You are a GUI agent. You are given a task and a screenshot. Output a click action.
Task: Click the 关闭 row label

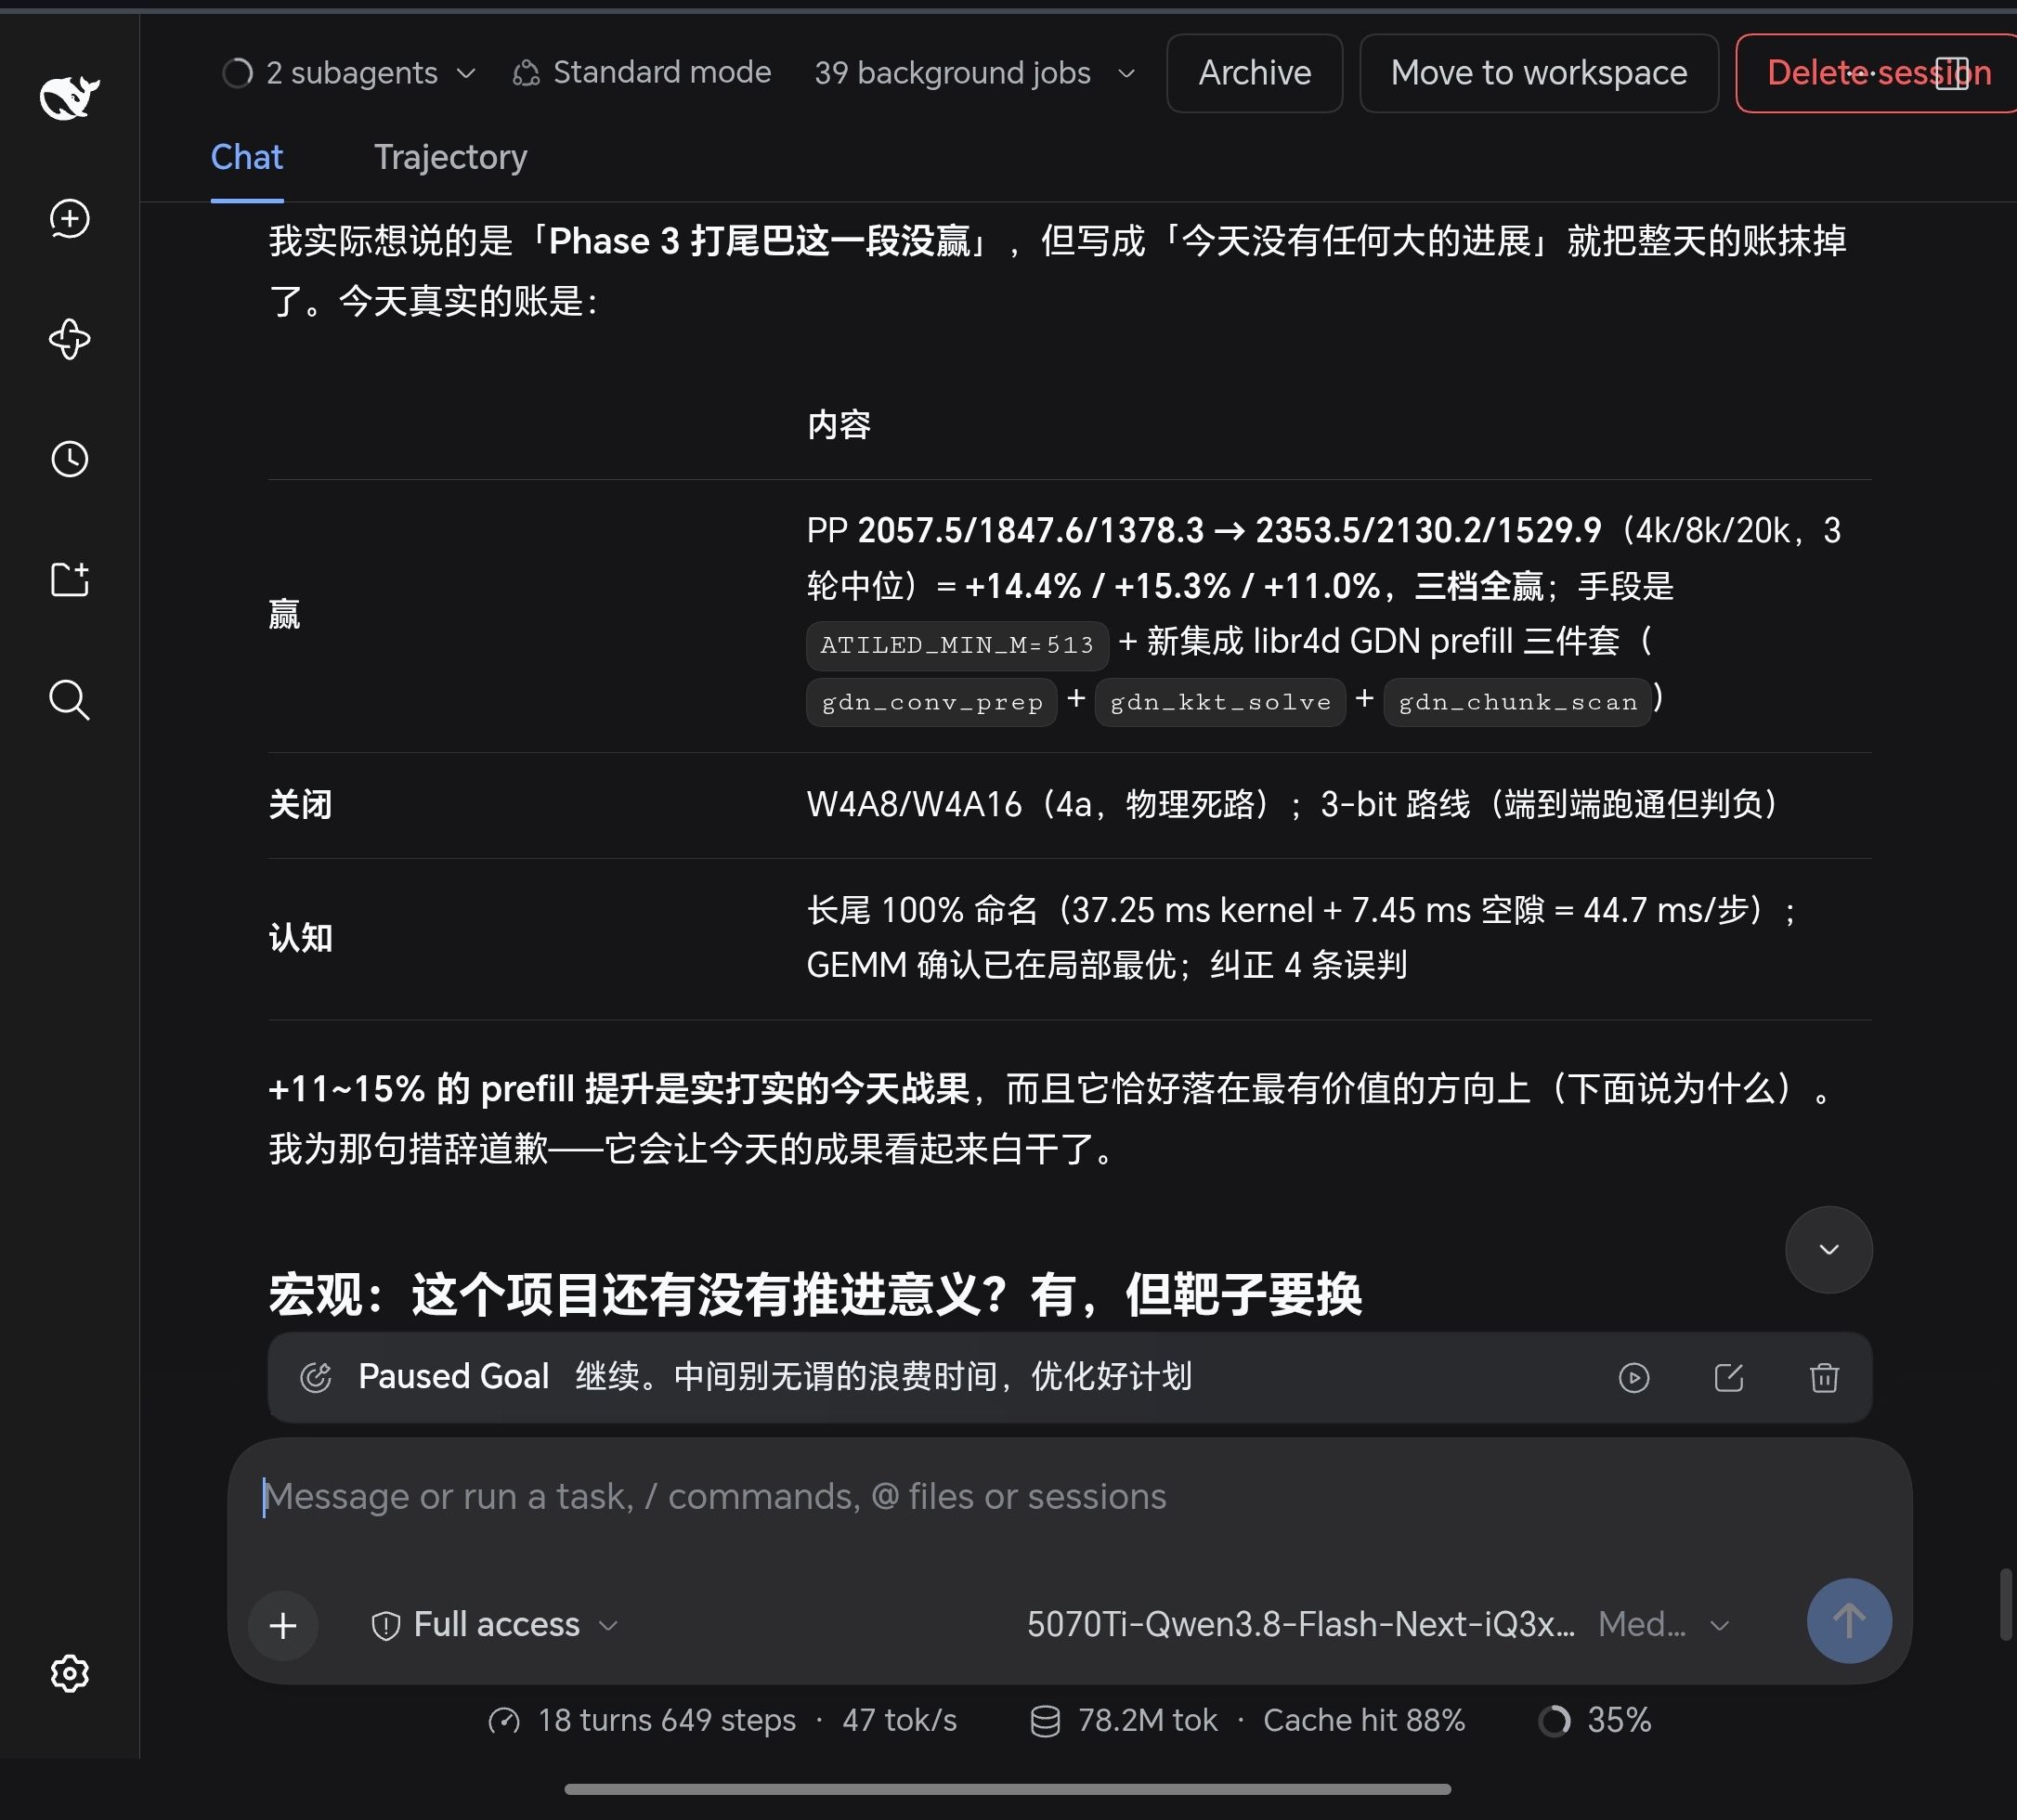300,805
